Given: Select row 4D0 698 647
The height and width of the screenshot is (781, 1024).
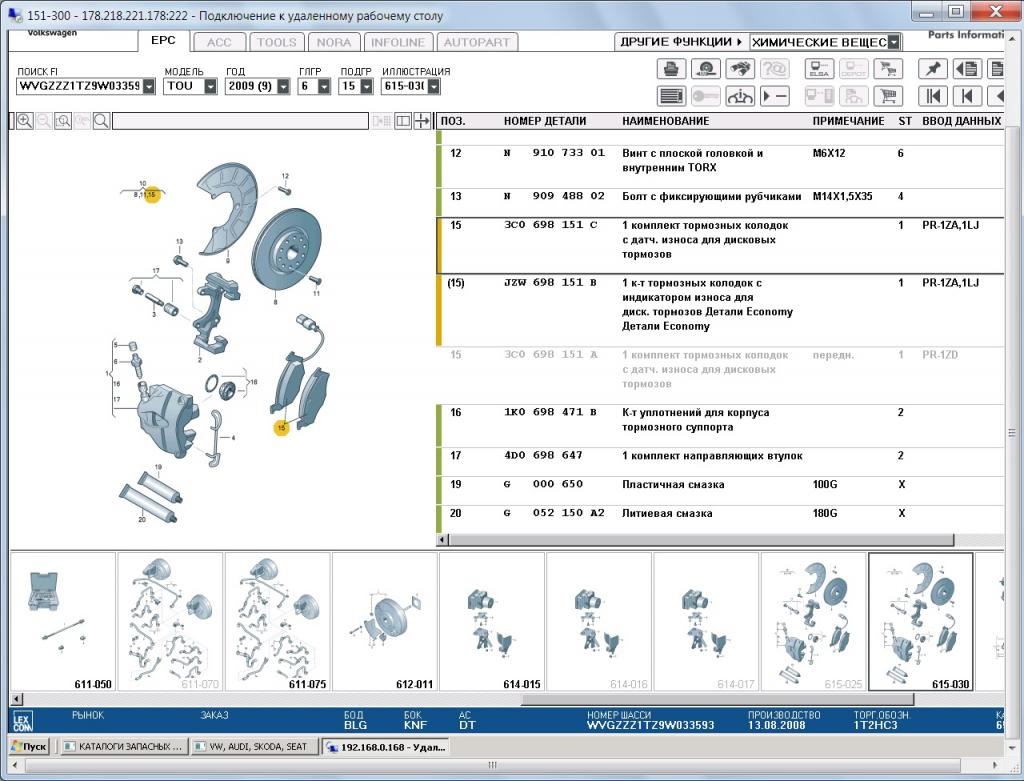Looking at the screenshot, I should pos(721,462).
